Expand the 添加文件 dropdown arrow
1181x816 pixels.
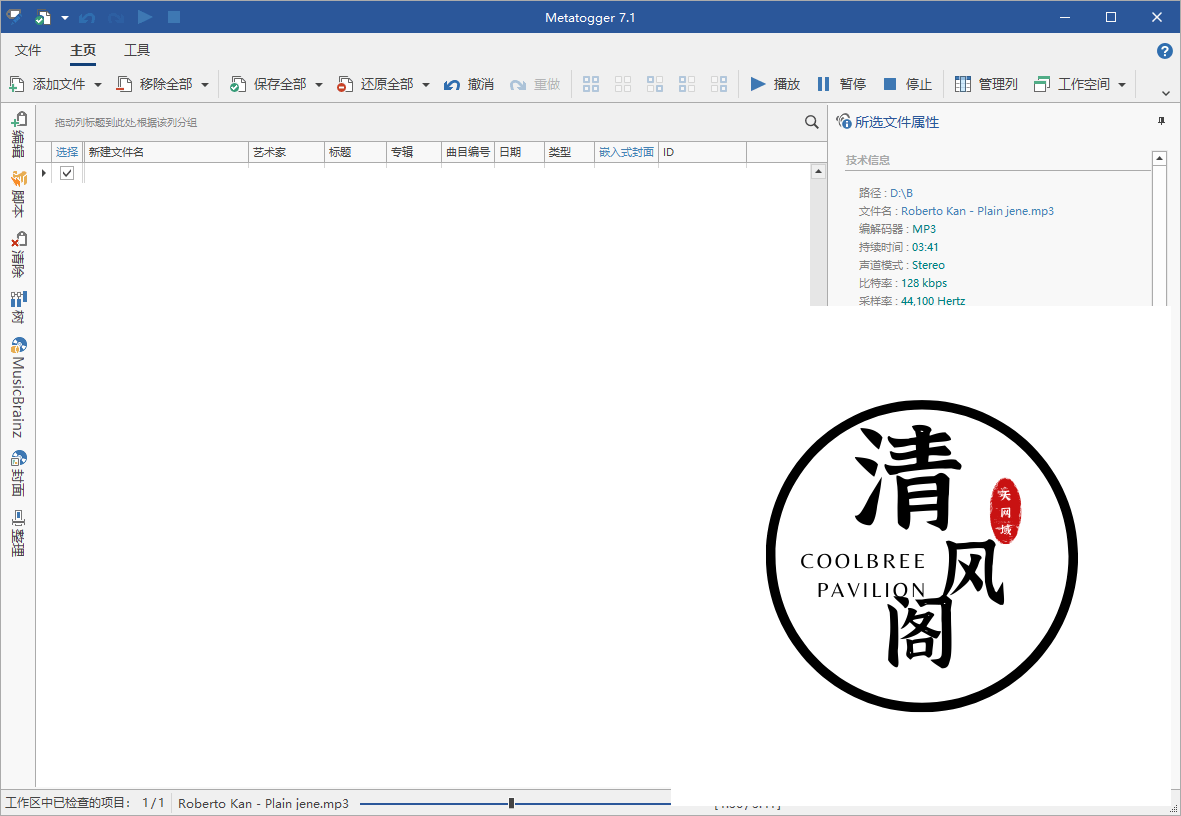[x=98, y=84]
